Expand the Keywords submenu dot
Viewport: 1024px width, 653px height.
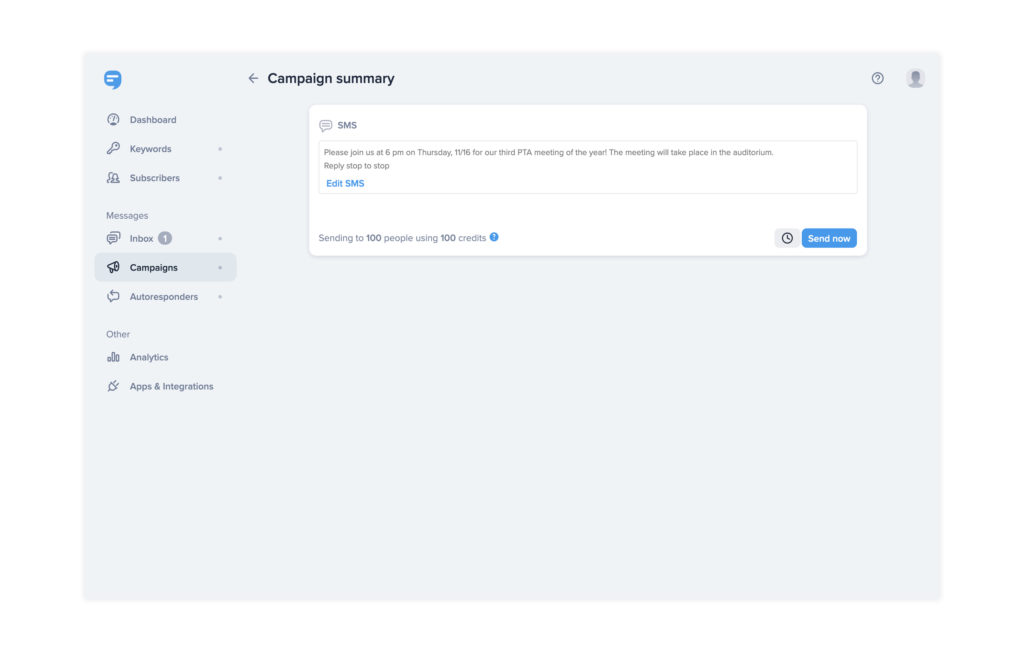point(220,149)
